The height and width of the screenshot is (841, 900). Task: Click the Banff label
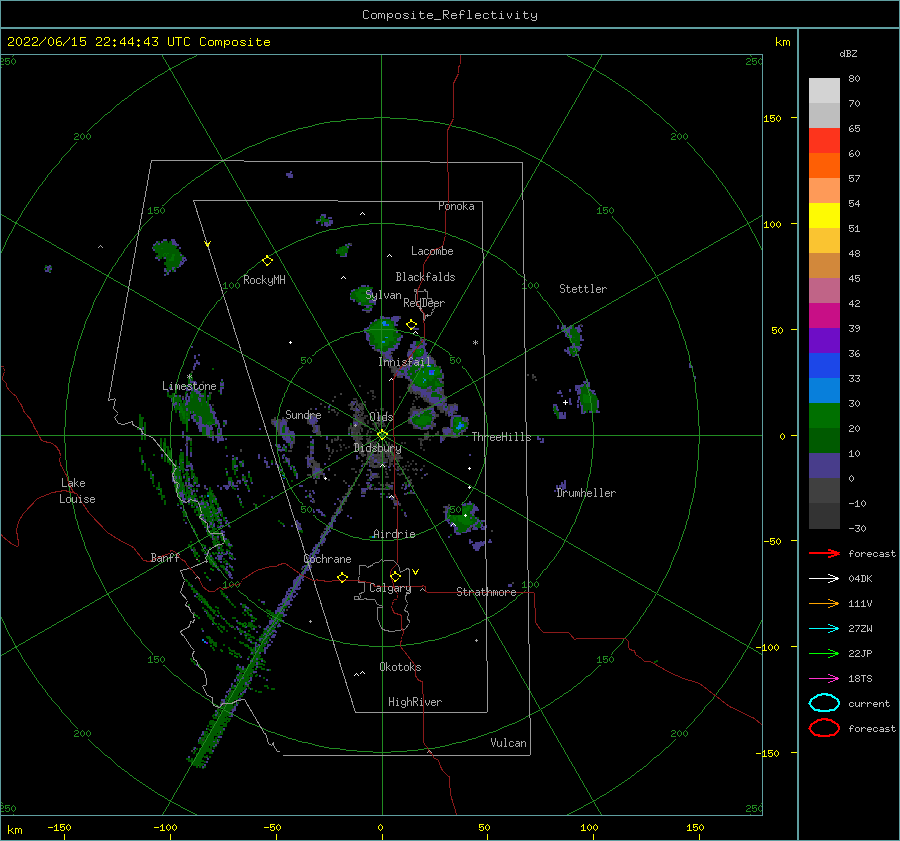(x=165, y=557)
